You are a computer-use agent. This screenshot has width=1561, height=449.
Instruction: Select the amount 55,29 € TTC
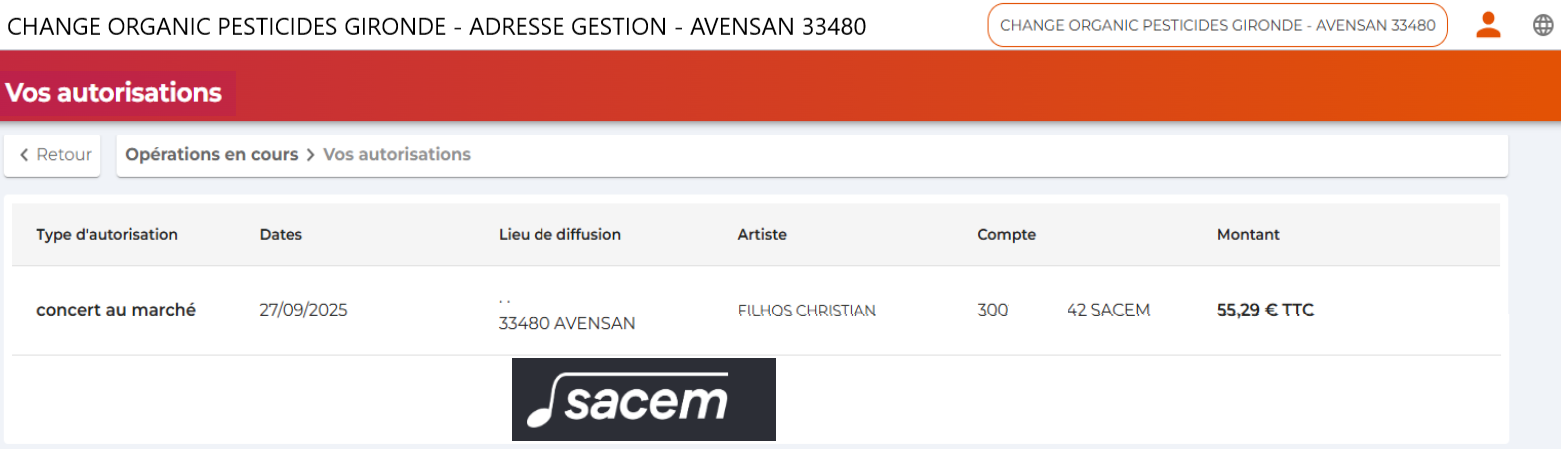click(x=1265, y=310)
